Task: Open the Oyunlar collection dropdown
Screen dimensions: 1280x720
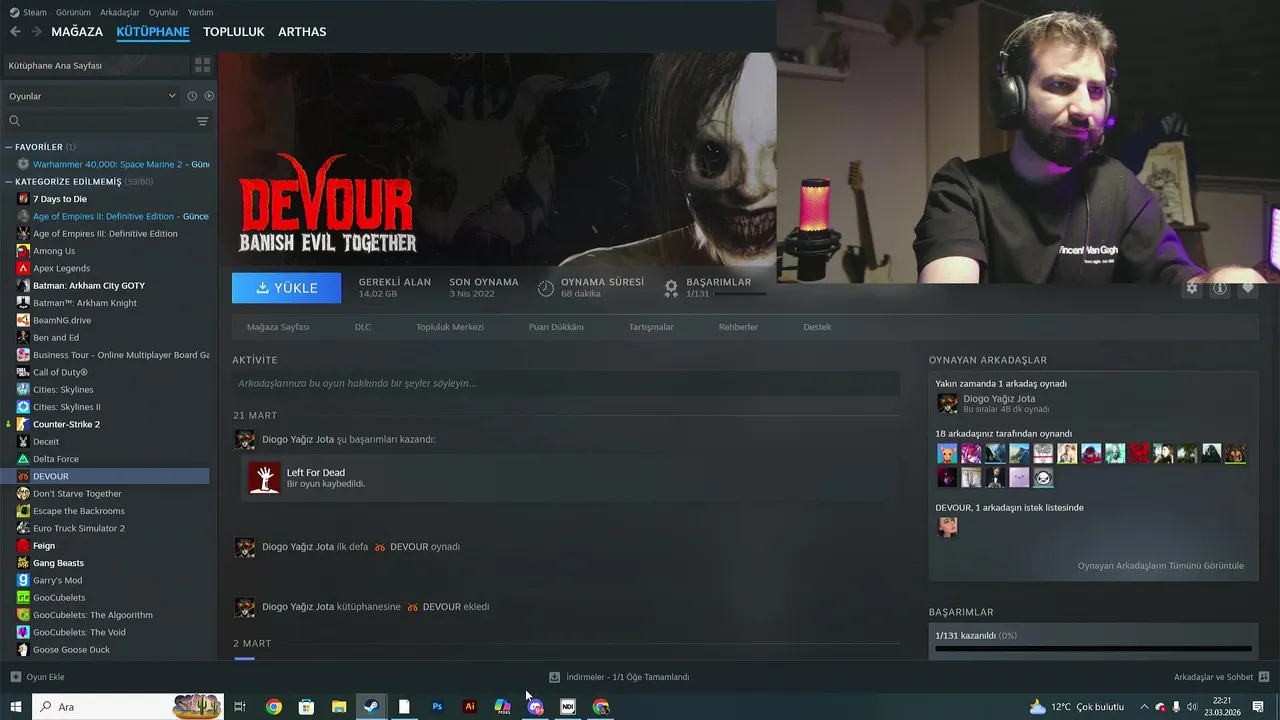Action: pos(92,96)
